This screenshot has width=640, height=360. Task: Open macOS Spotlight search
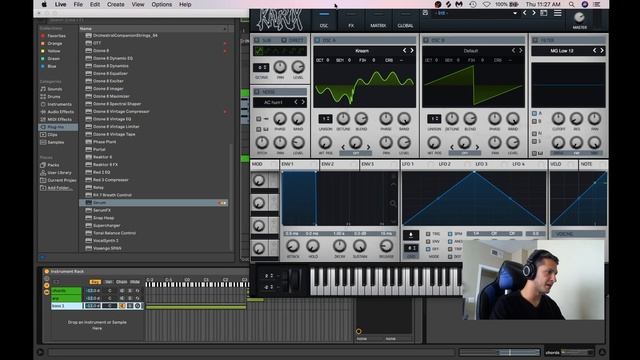pos(571,4)
